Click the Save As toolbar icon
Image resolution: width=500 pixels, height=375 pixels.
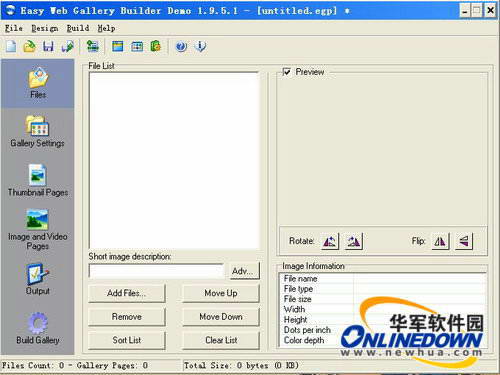68,46
